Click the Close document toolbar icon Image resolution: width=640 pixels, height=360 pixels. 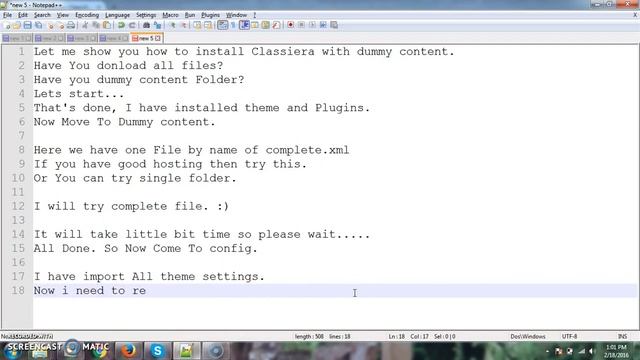point(50,25)
